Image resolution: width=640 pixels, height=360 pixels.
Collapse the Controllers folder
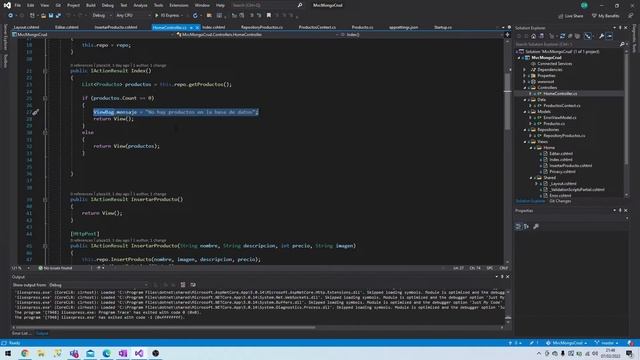tap(525, 87)
